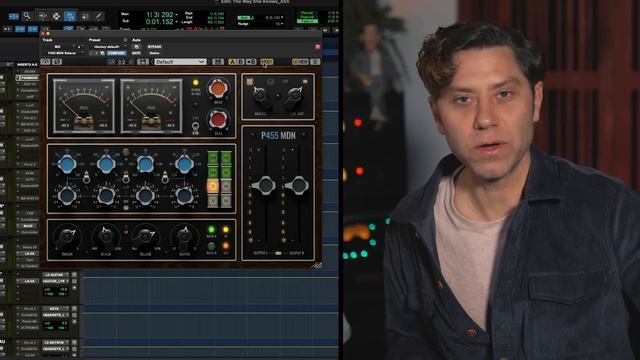Open the plugin name selector under Track
The height and width of the screenshot is (360, 640).
[62, 53]
